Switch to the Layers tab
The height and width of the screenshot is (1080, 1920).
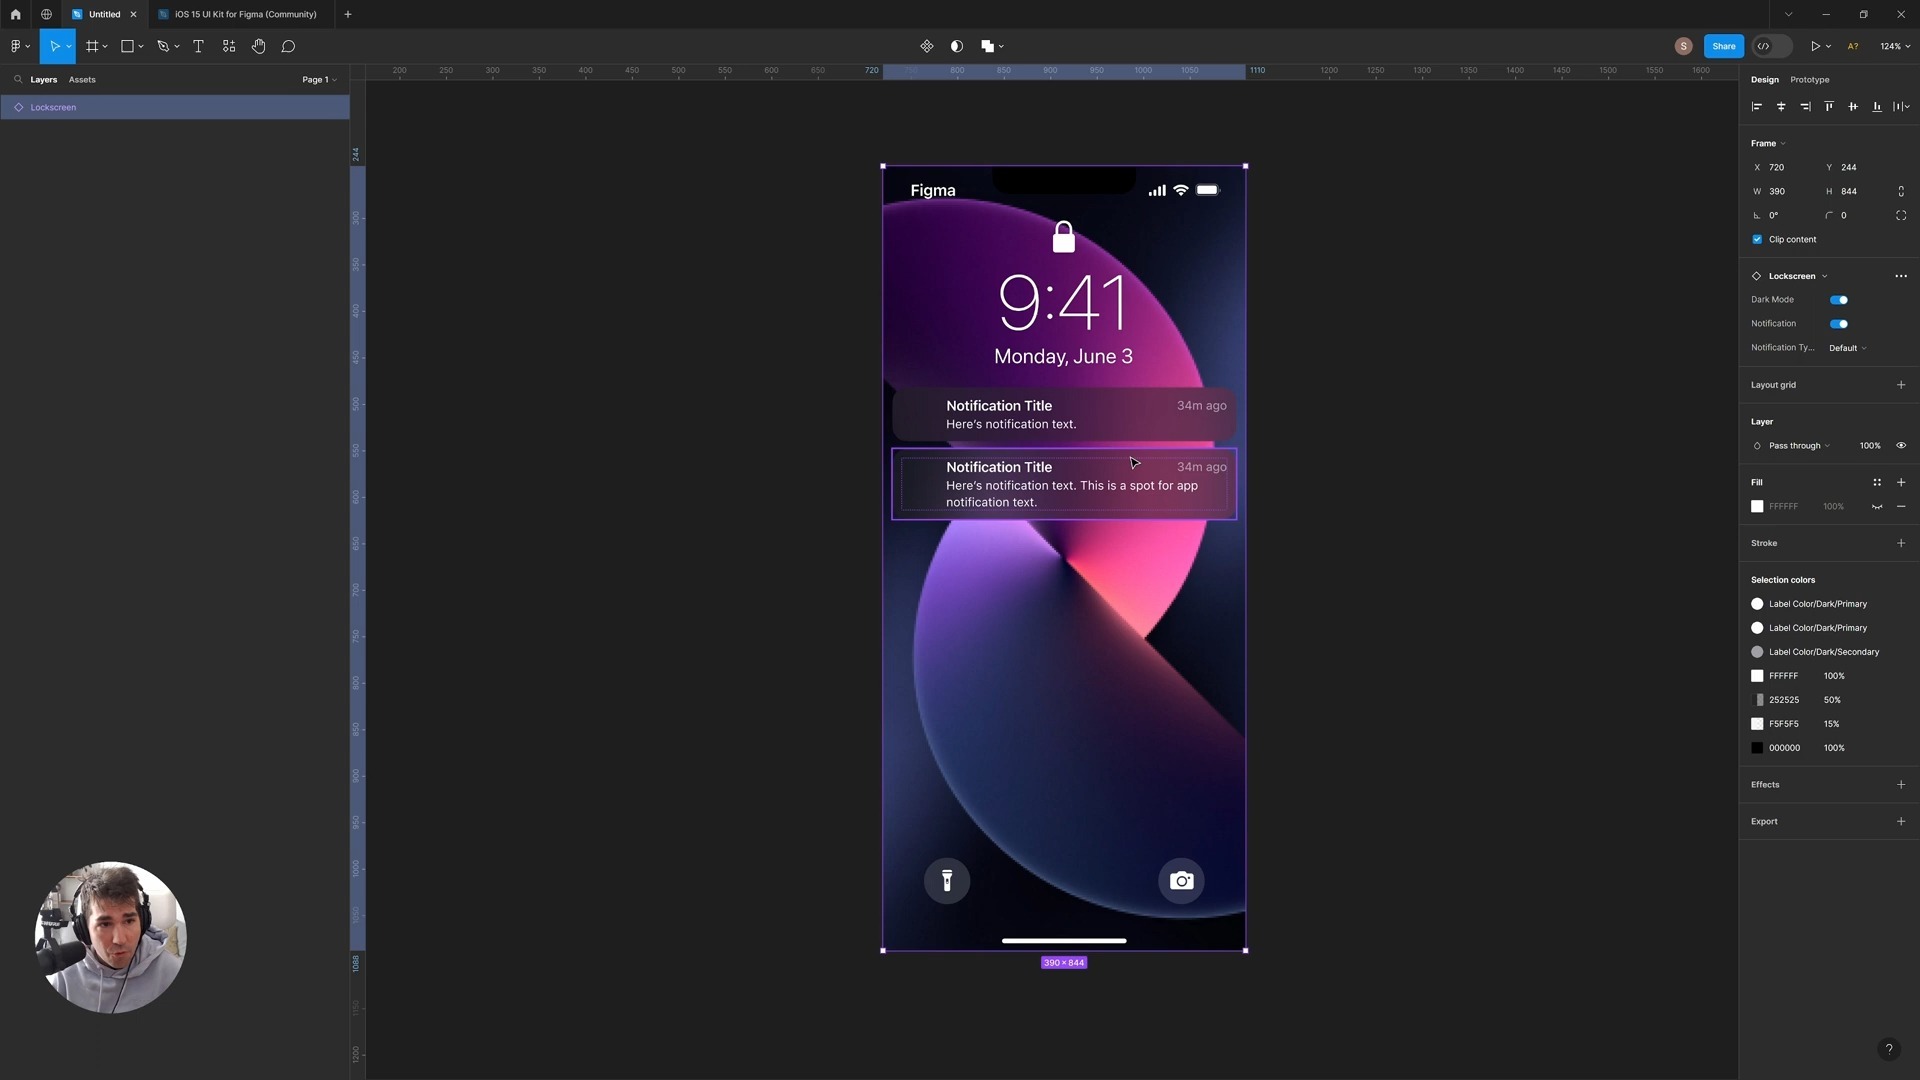tap(43, 79)
